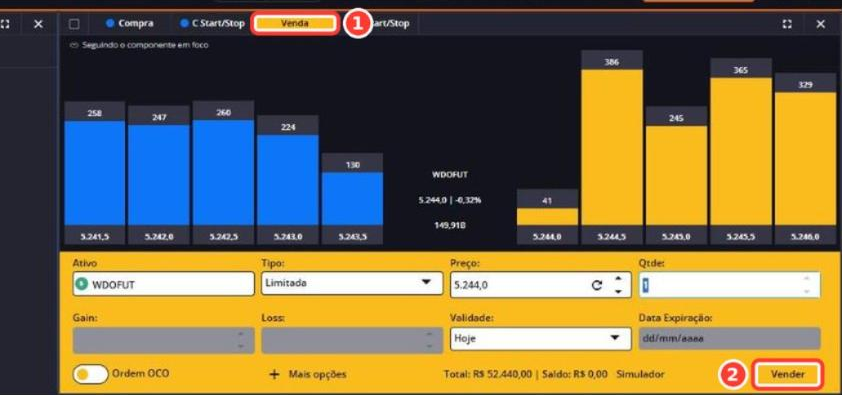
Task: Tick the checkbox left of the Compra tab
Action: tap(74, 24)
